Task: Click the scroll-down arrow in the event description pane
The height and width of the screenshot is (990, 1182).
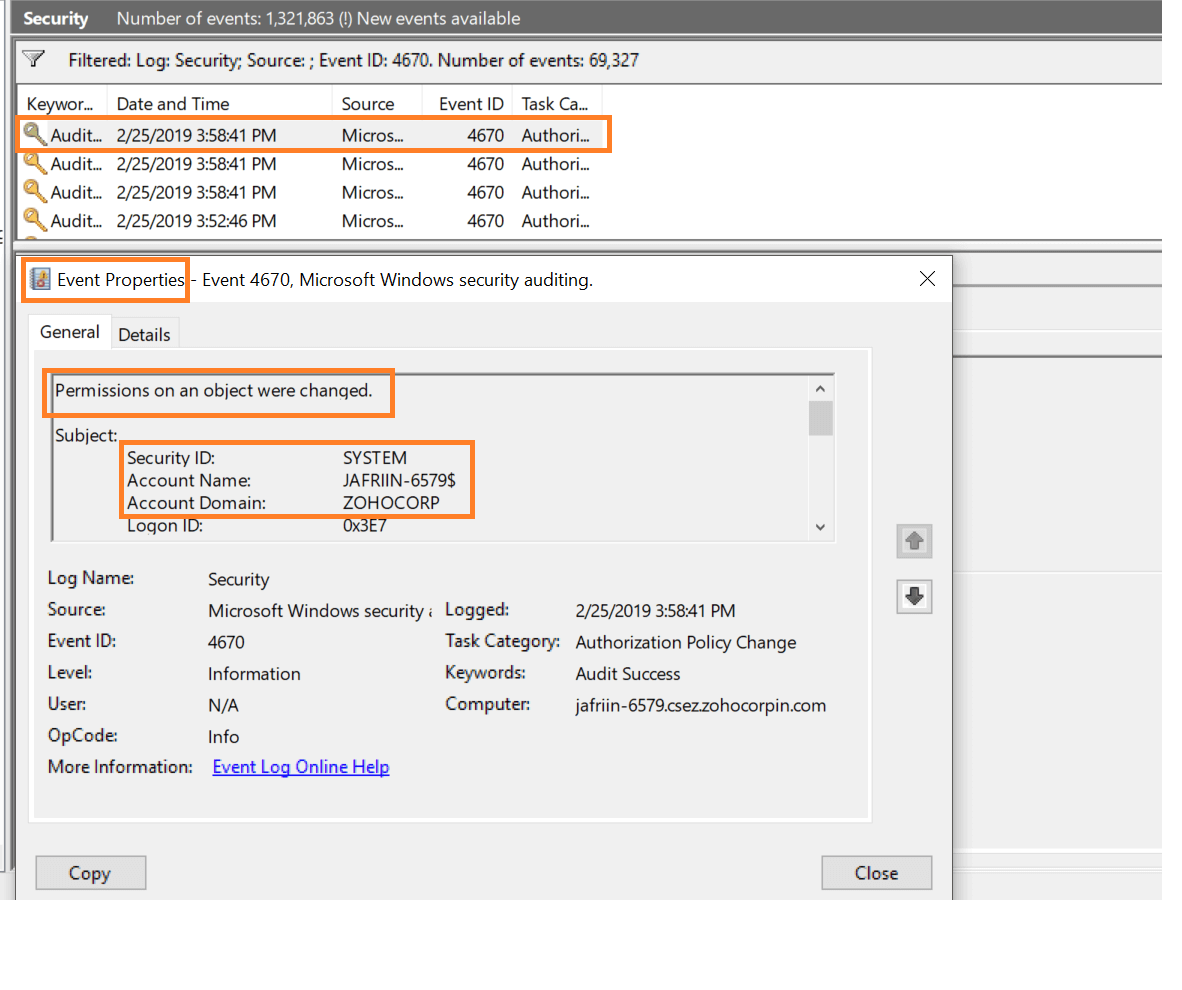Action: pyautogui.click(x=820, y=526)
